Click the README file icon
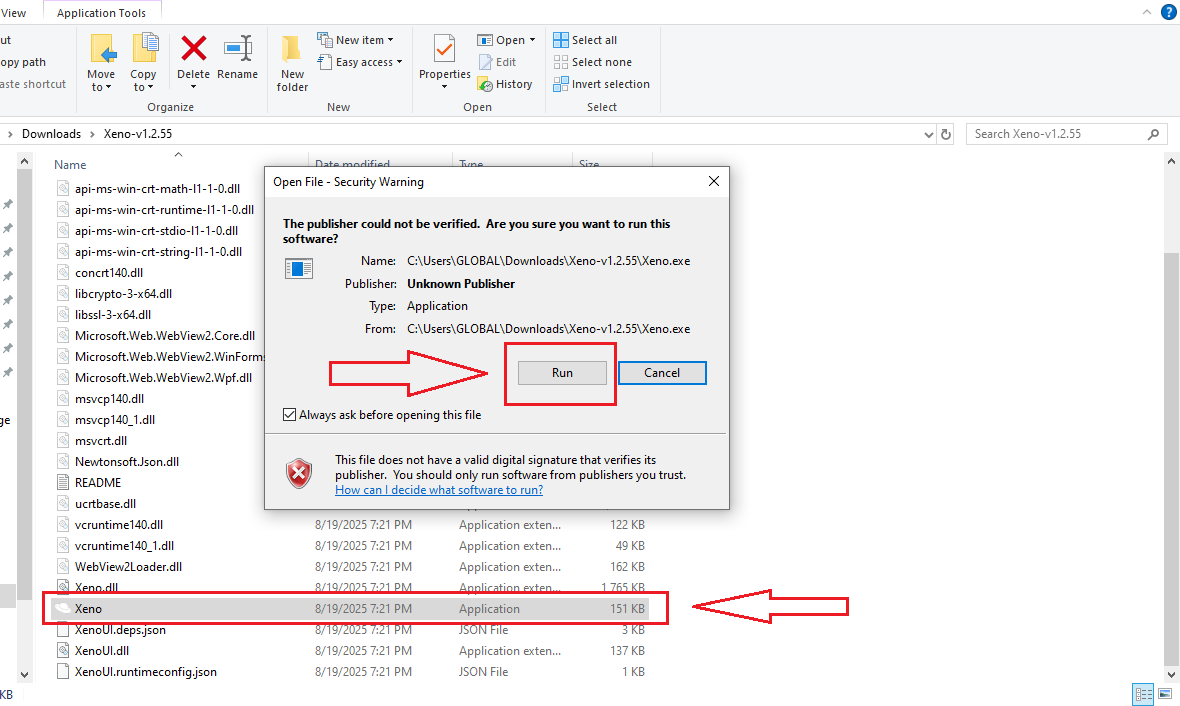 click(x=63, y=482)
